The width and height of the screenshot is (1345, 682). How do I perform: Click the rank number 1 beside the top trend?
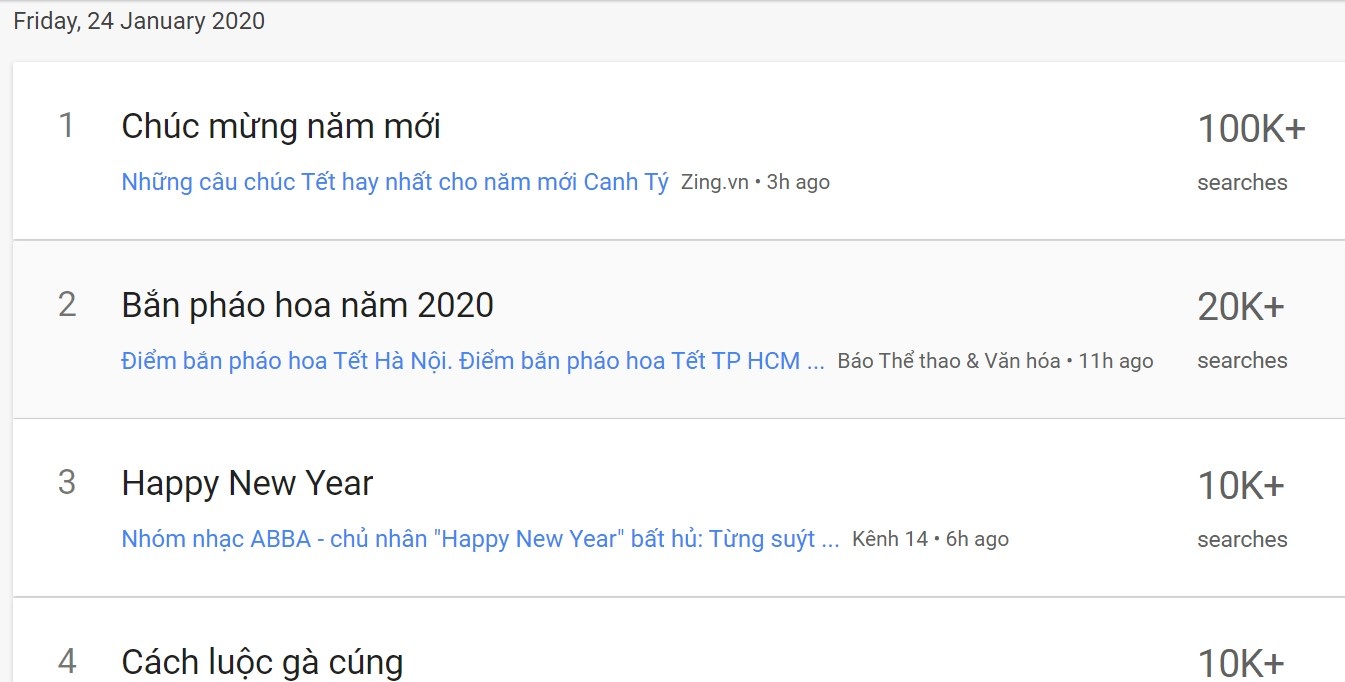point(67,127)
